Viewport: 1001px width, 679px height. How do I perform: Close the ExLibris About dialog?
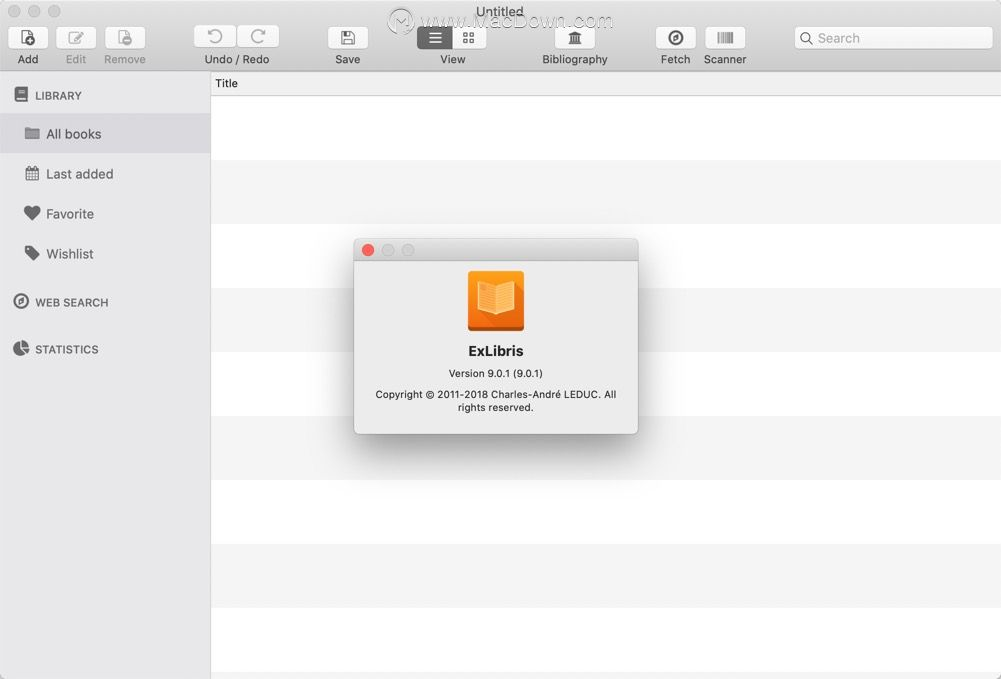point(368,250)
